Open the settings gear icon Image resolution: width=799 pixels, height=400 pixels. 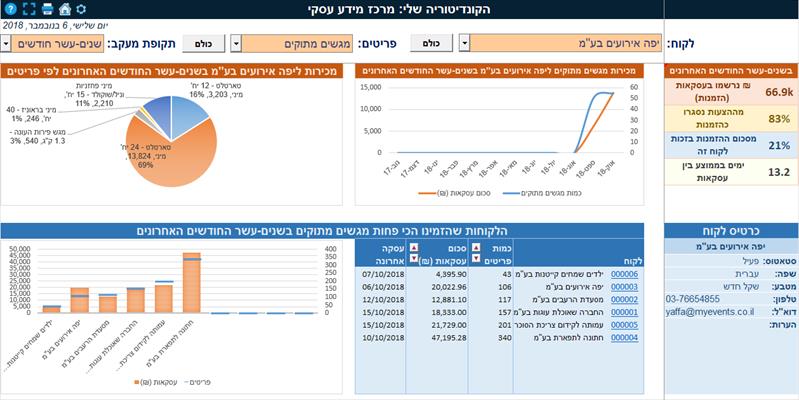tap(81, 9)
